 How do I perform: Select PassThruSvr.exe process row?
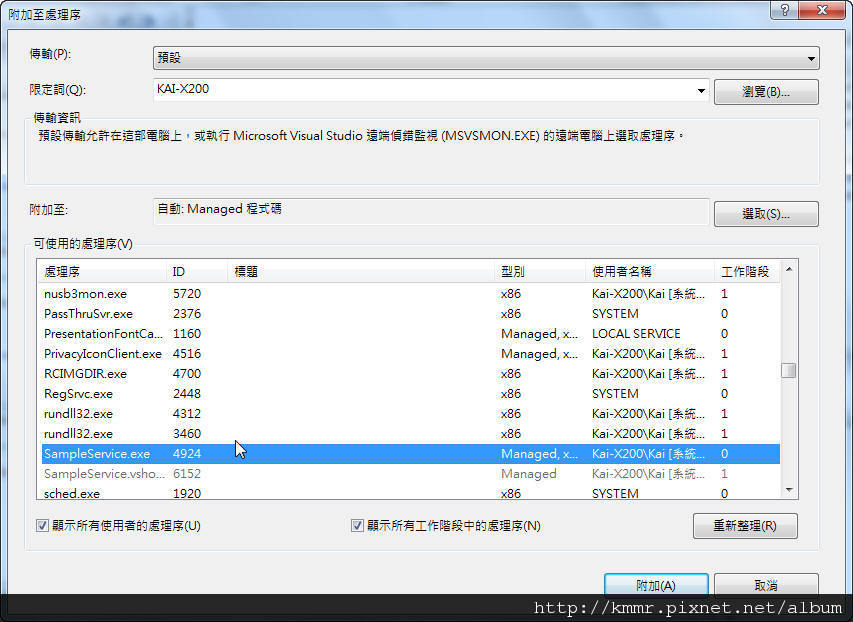pyautogui.click(x=411, y=314)
